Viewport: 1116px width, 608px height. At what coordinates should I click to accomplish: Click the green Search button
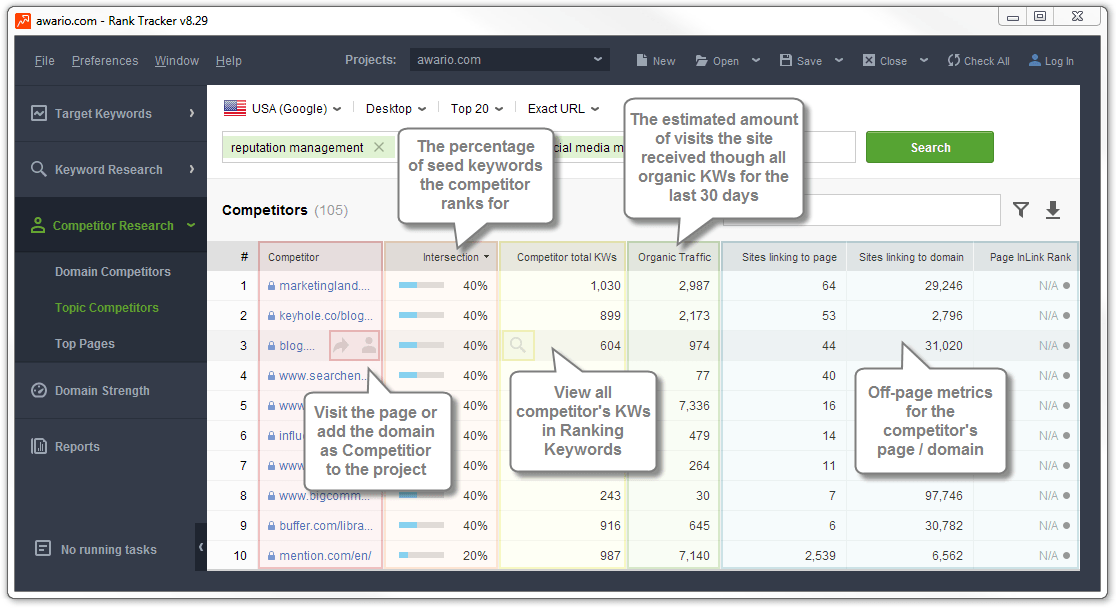(930, 147)
